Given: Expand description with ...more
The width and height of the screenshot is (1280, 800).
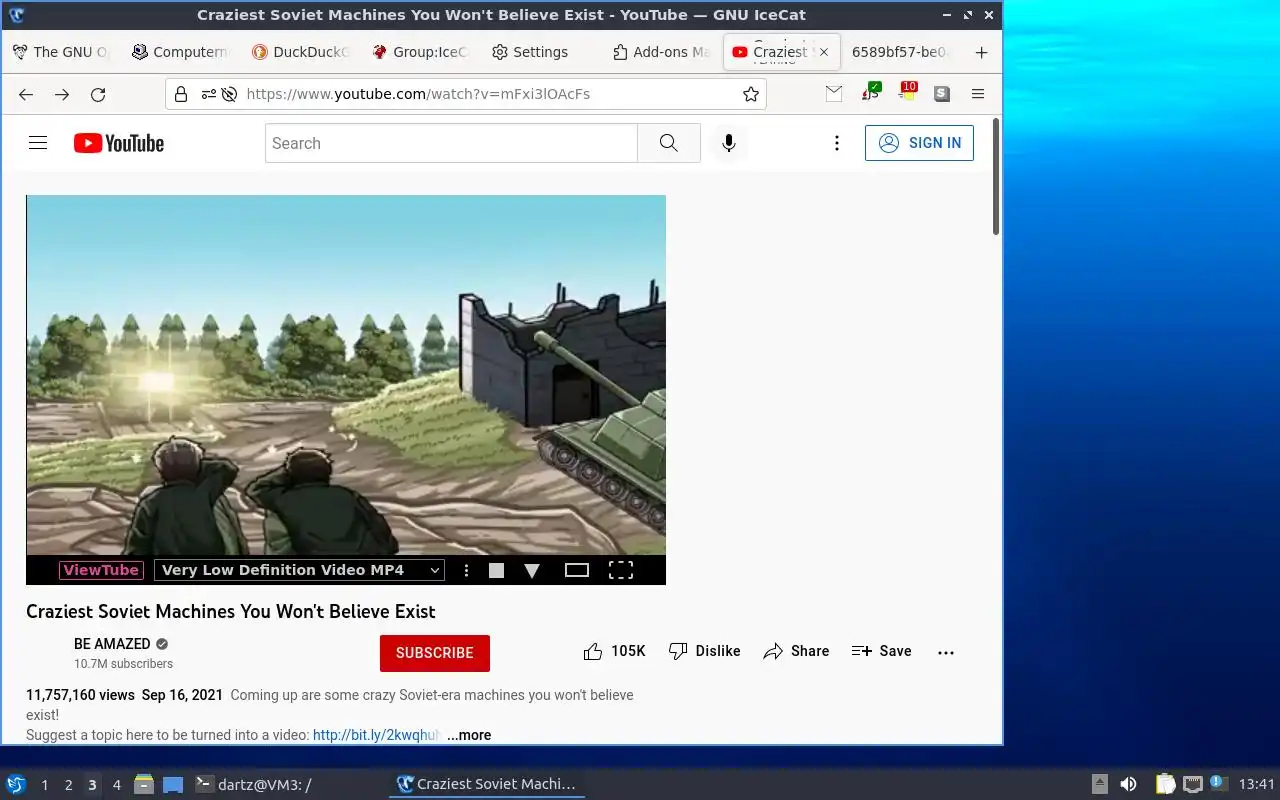Looking at the screenshot, I should pos(469,735).
